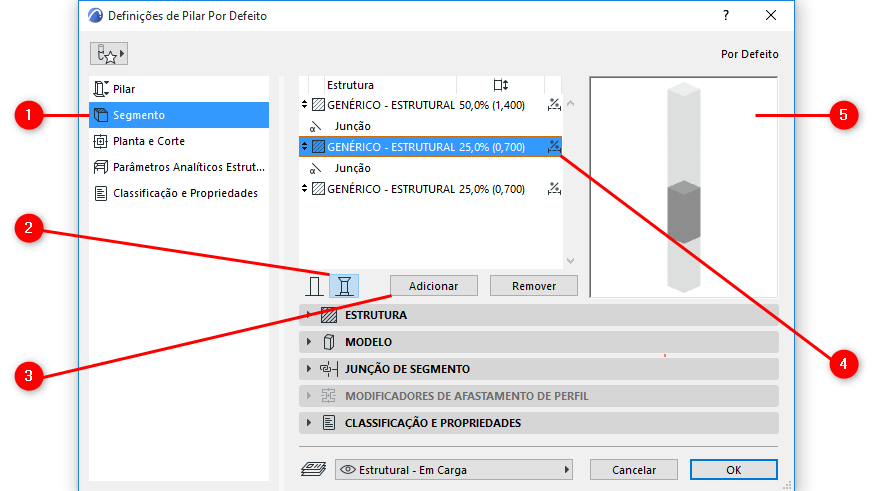Click the help question mark
The height and width of the screenshot is (491, 873).
point(726,16)
